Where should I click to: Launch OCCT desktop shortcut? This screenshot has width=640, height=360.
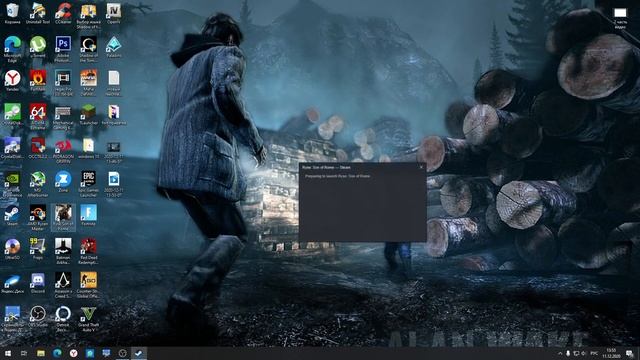[x=38, y=148]
